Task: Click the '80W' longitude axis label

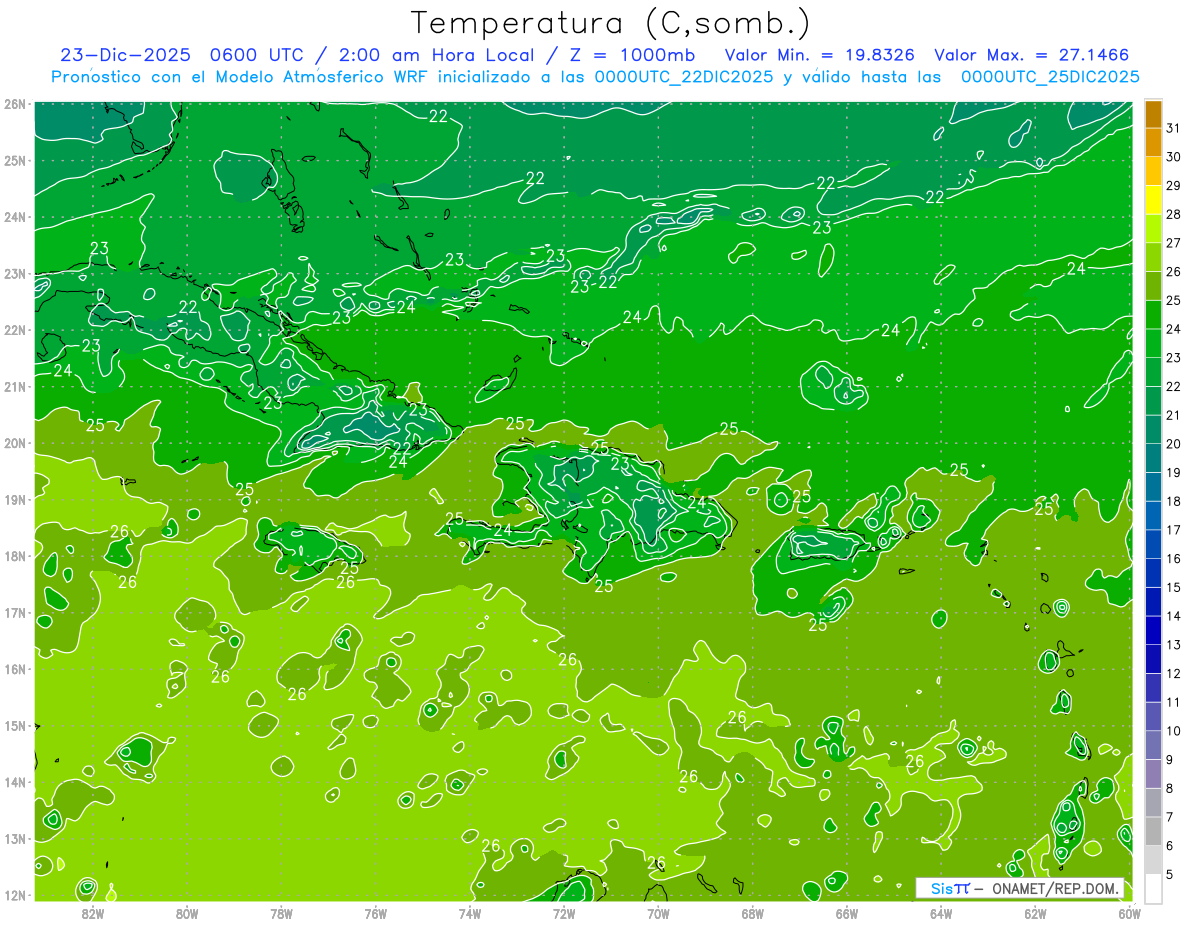Action: pos(186,913)
